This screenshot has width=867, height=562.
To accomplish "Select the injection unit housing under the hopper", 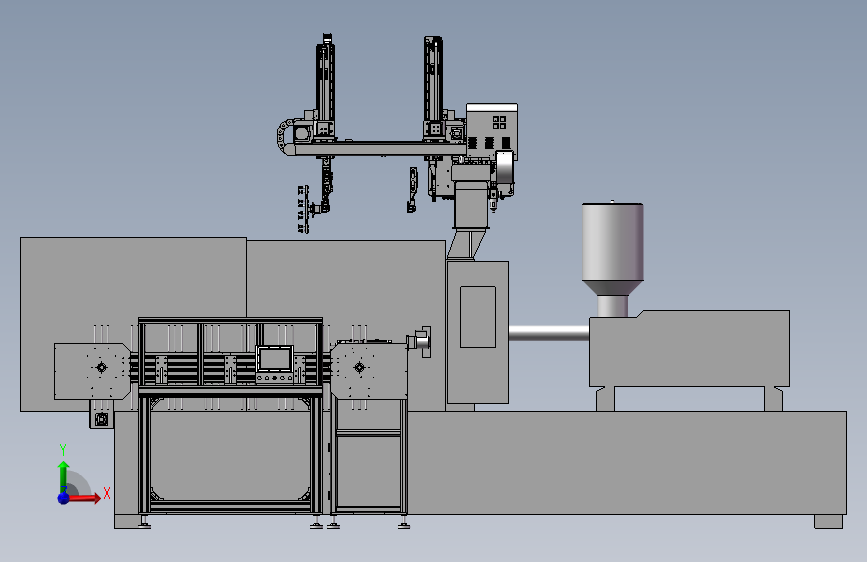I will click(689, 348).
